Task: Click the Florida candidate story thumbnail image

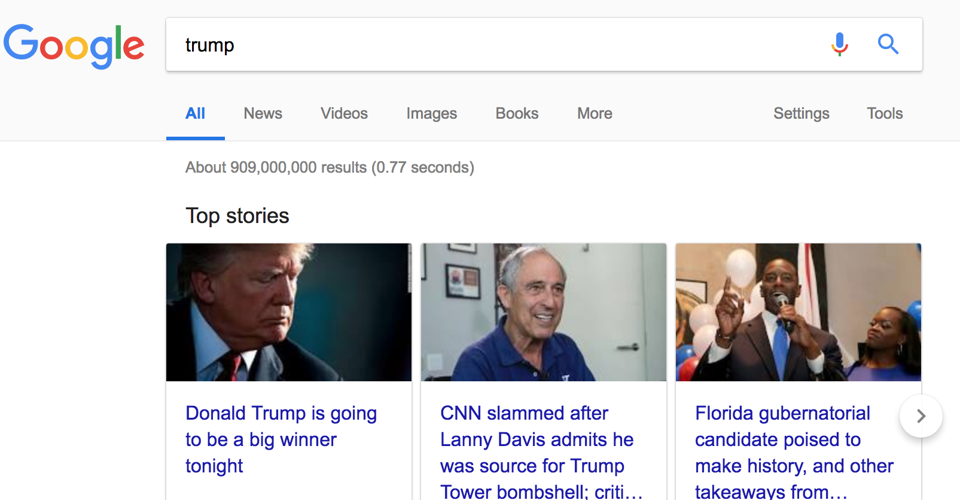Action: [798, 312]
